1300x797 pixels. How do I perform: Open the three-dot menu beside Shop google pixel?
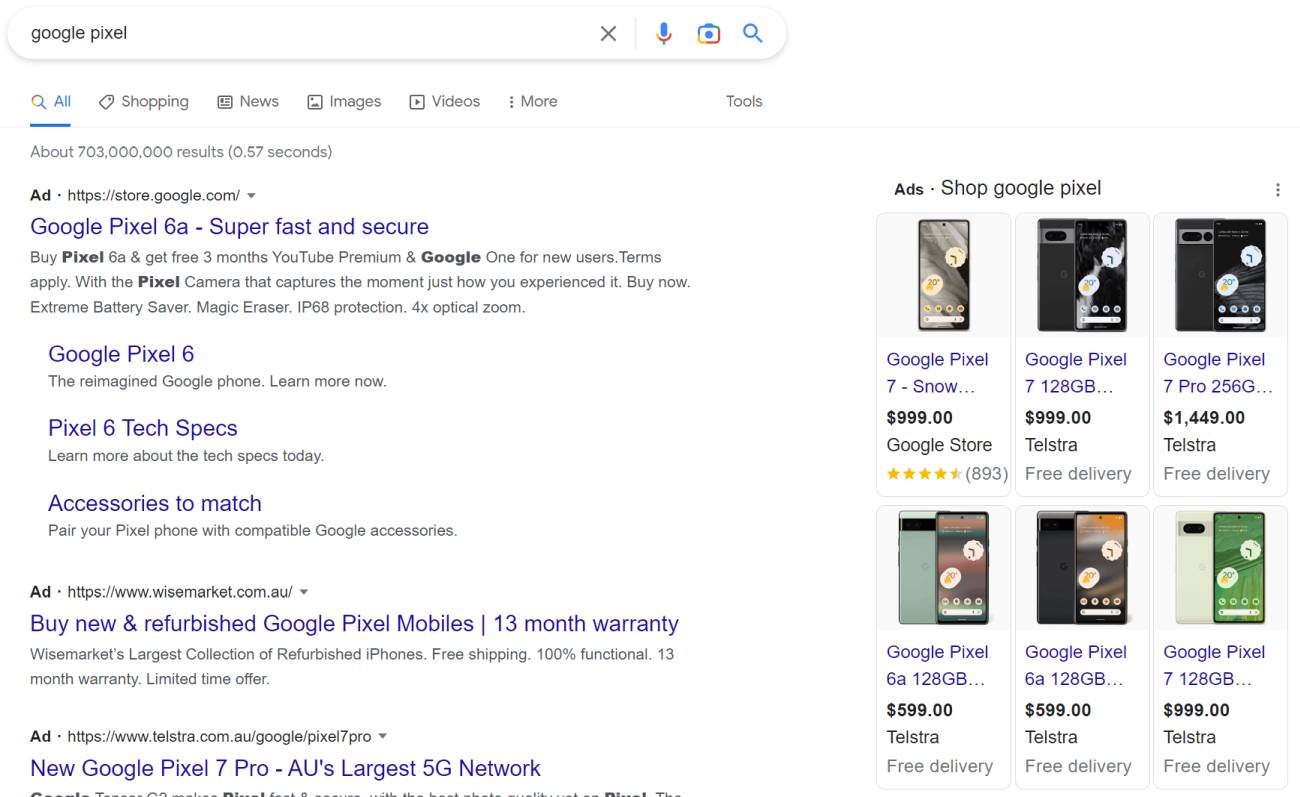point(1277,190)
